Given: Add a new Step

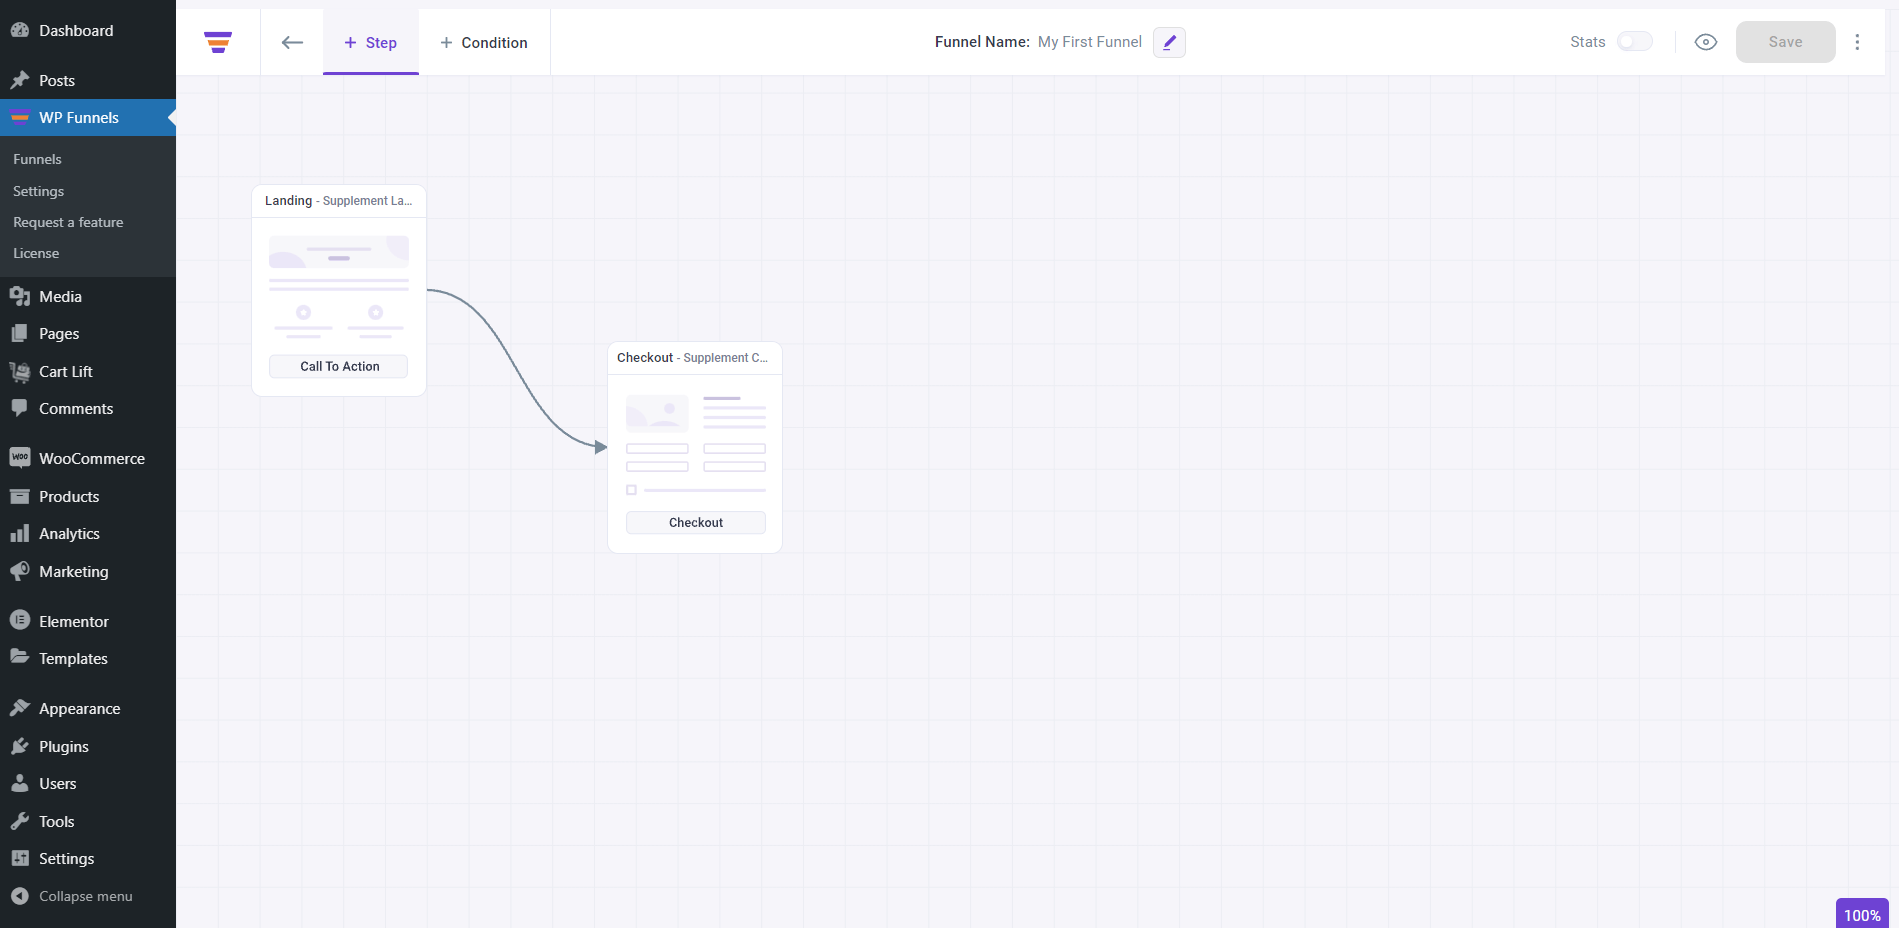Looking at the screenshot, I should click(370, 42).
